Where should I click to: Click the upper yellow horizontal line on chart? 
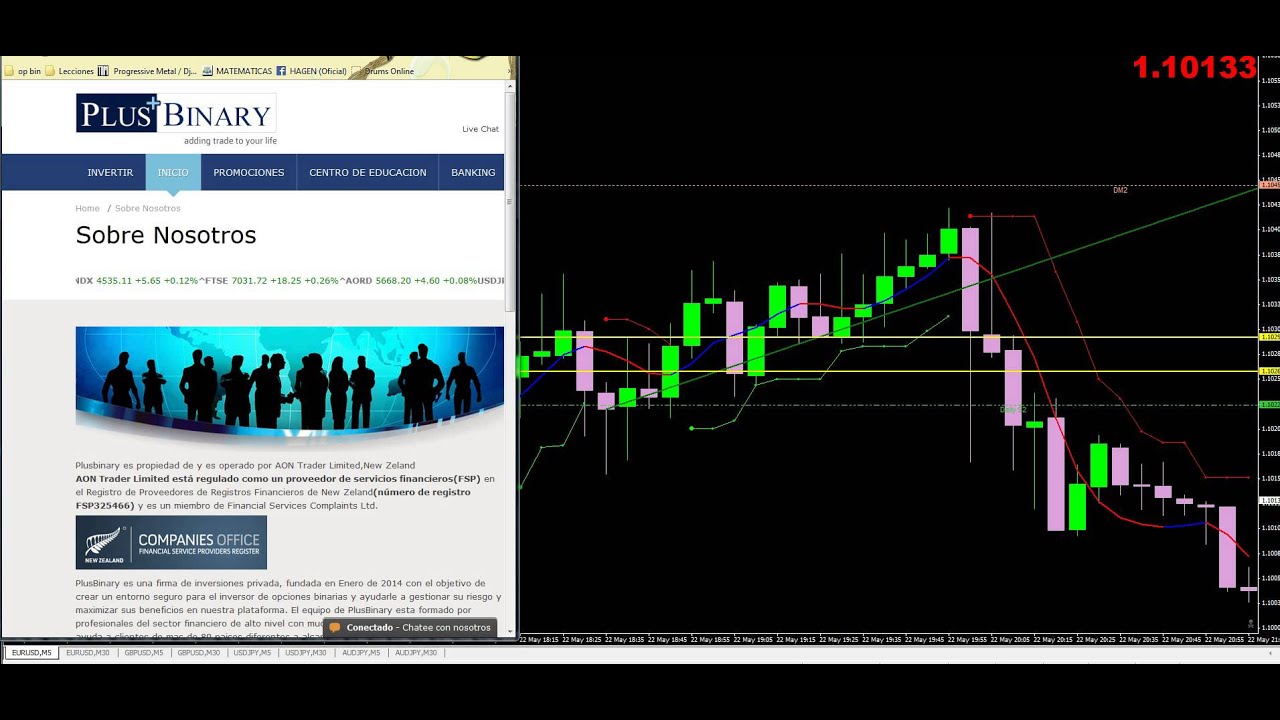point(888,337)
